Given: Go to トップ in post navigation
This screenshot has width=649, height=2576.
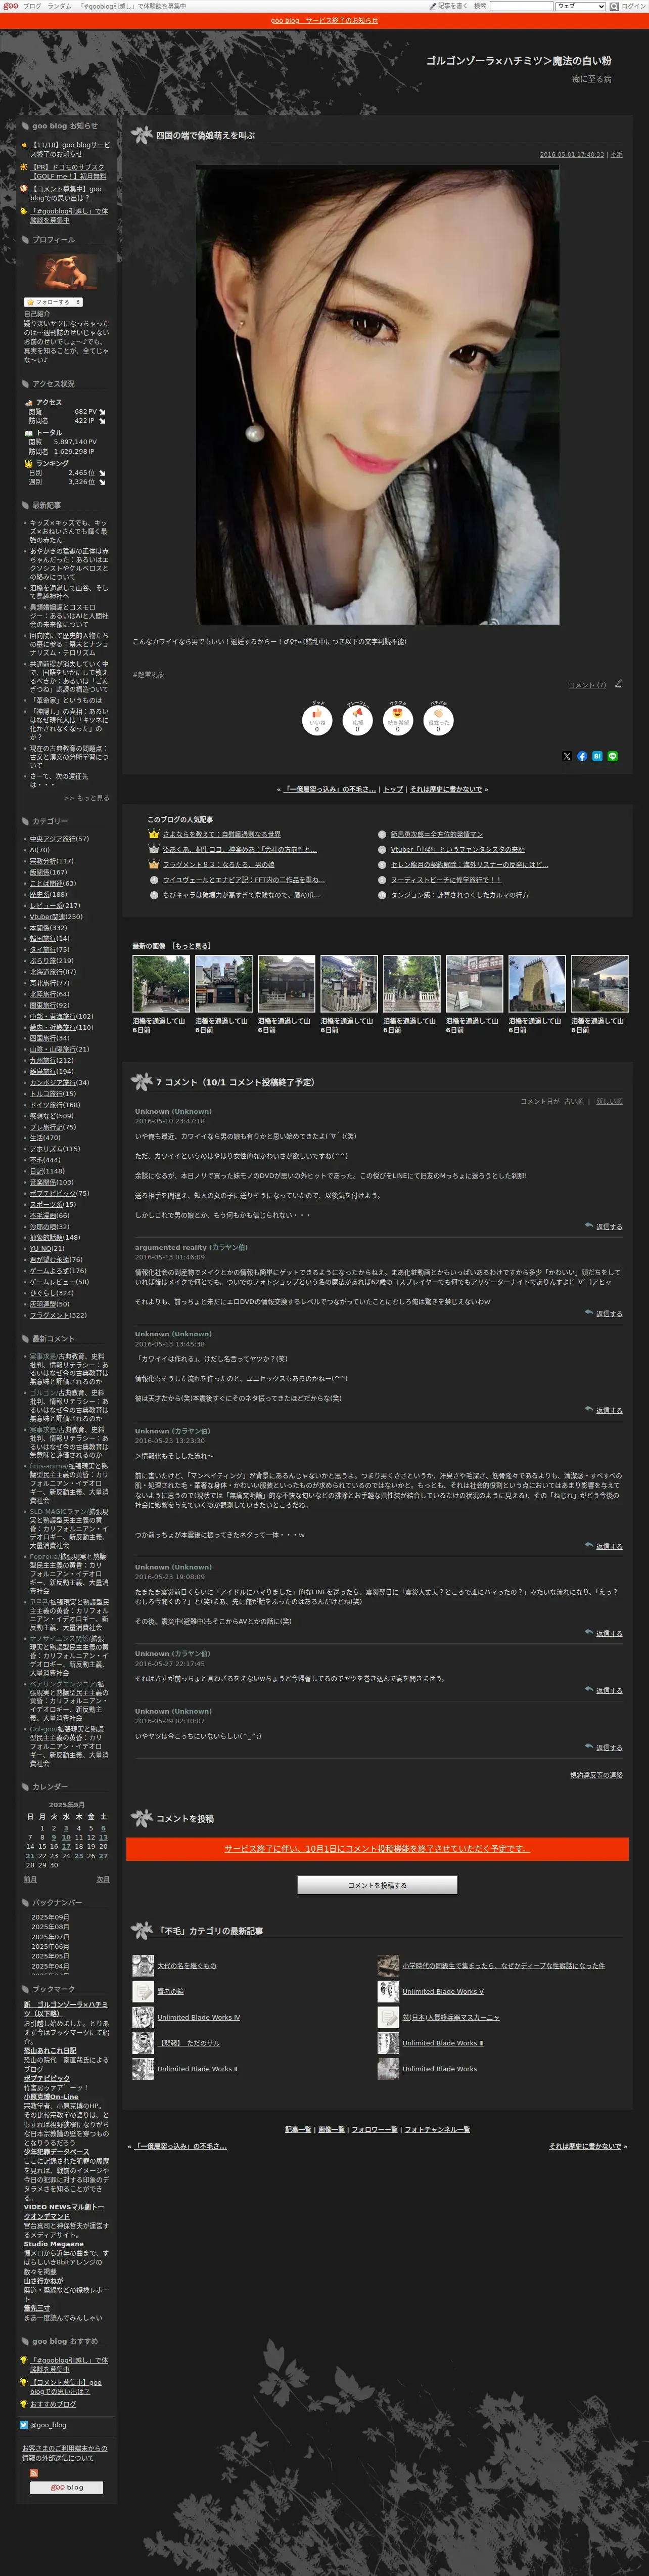Looking at the screenshot, I should pos(393,789).
